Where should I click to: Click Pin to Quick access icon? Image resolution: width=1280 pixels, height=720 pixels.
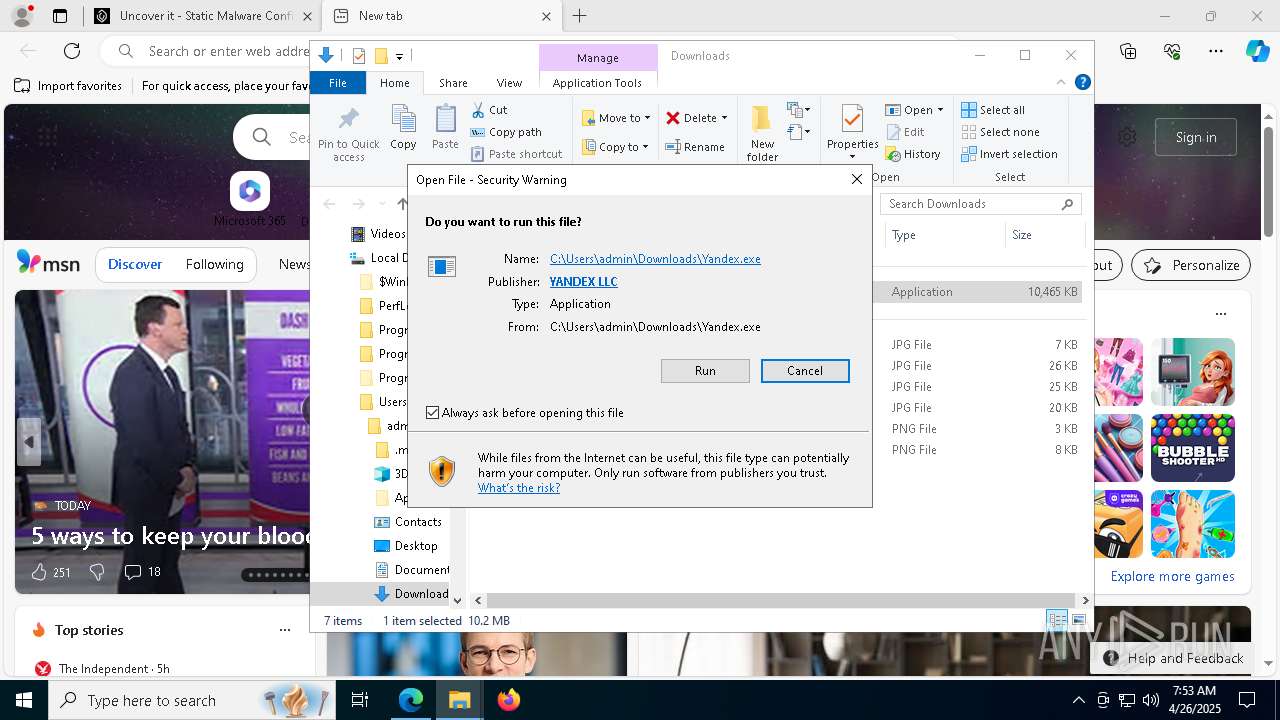349,133
